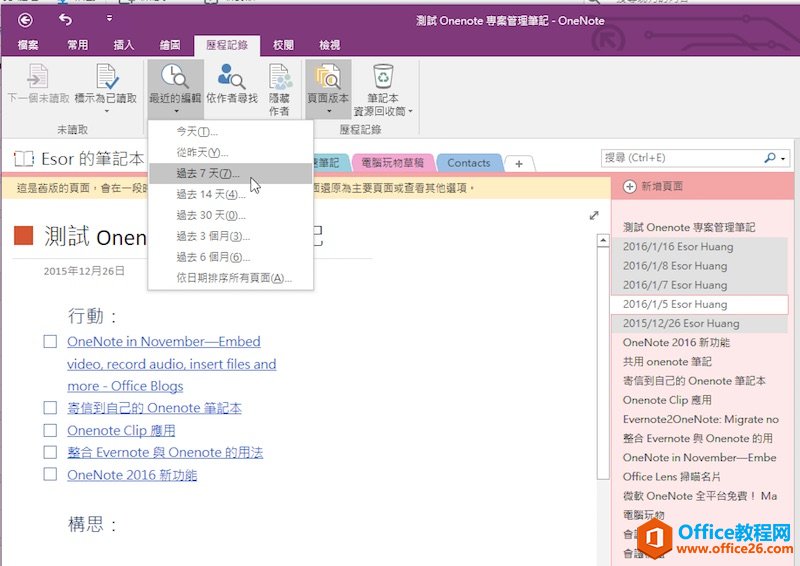Viewport: 800px width, 566px height.
Task: Check the 整合 Evernote 與 Onenote checkbox
Action: [x=50, y=452]
